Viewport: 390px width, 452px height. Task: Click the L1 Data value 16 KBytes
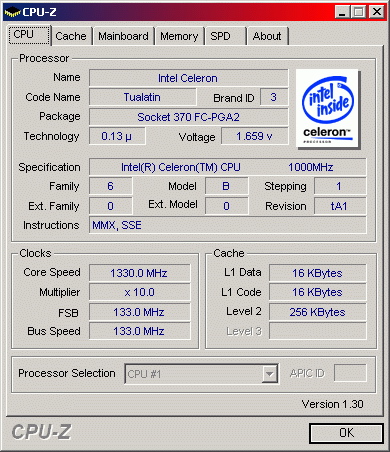[x=318, y=273]
